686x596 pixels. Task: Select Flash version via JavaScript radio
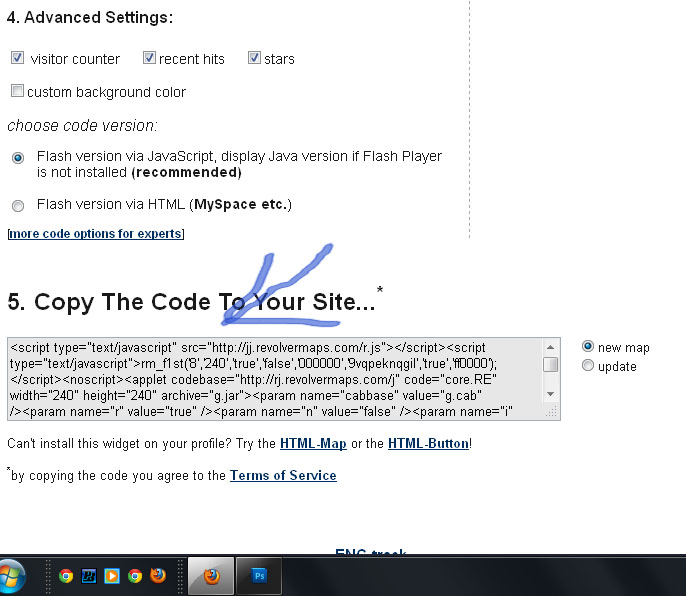pos(18,158)
